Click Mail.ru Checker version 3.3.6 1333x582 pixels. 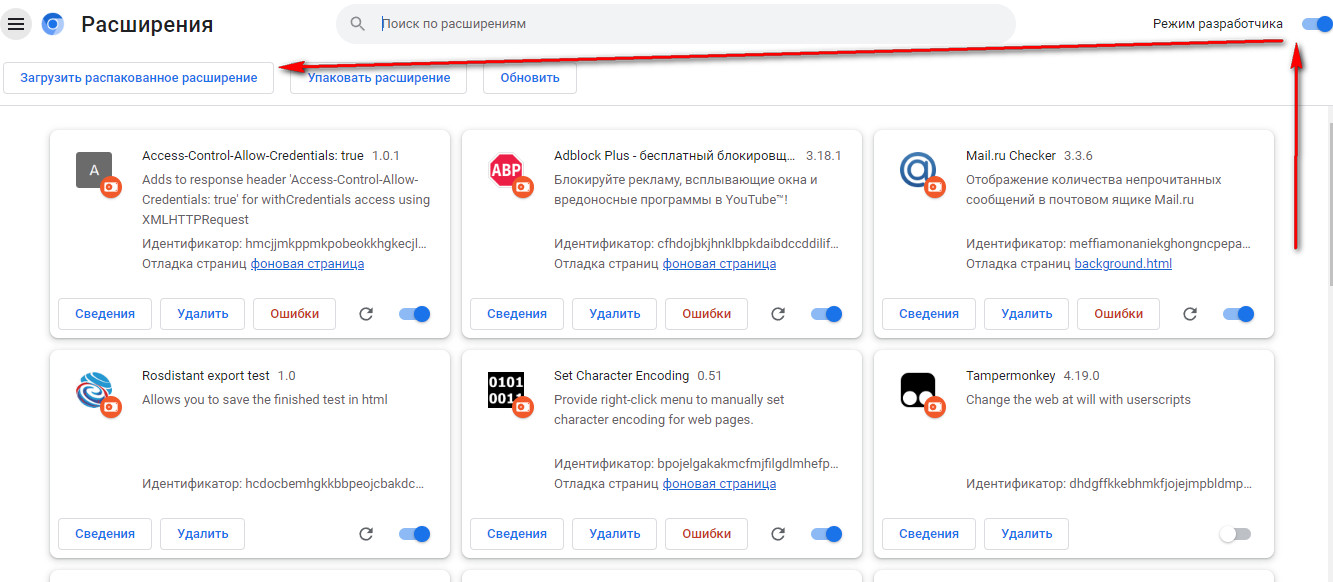point(1078,156)
